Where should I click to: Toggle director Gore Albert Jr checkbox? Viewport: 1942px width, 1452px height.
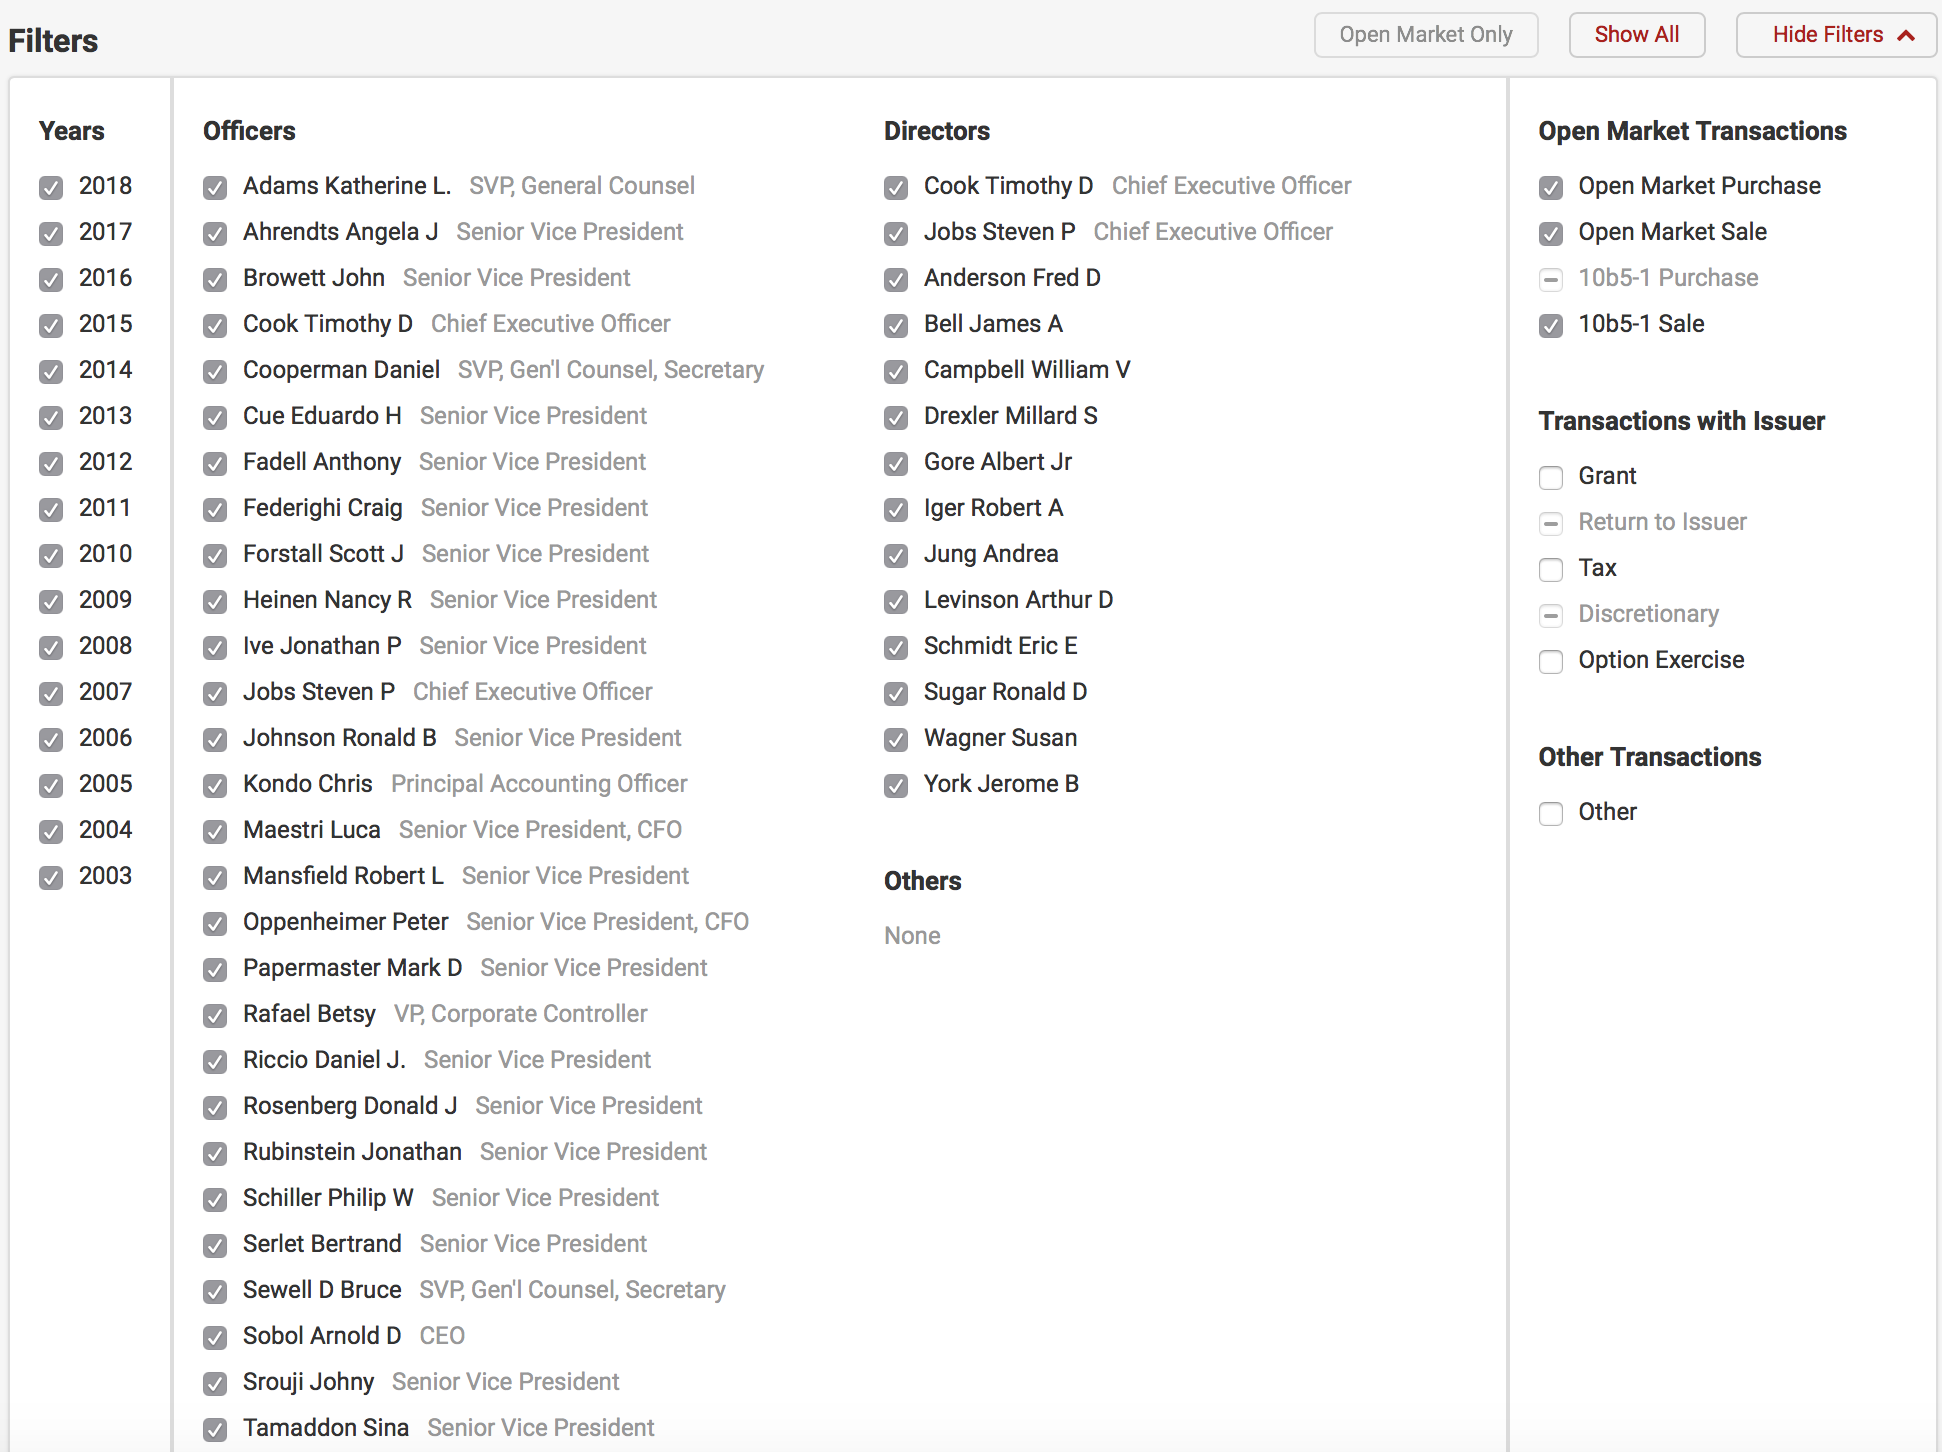896,463
